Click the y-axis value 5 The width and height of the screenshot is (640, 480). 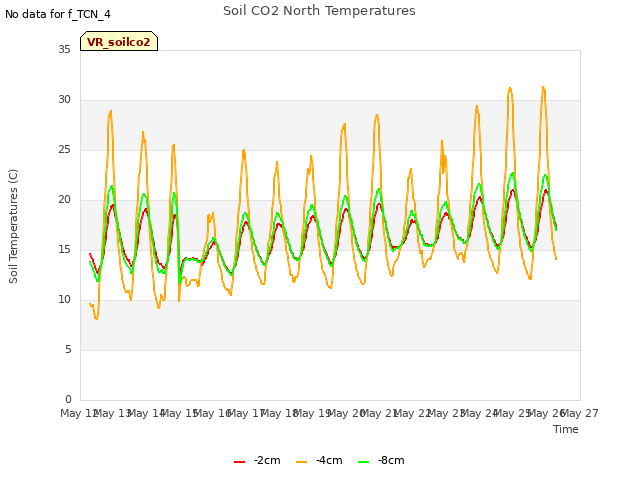pos(68,349)
